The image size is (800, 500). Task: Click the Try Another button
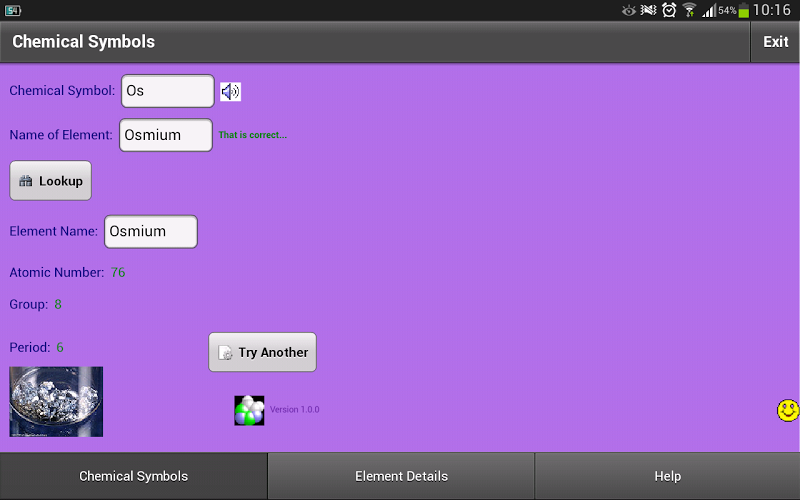pyautogui.click(x=262, y=352)
